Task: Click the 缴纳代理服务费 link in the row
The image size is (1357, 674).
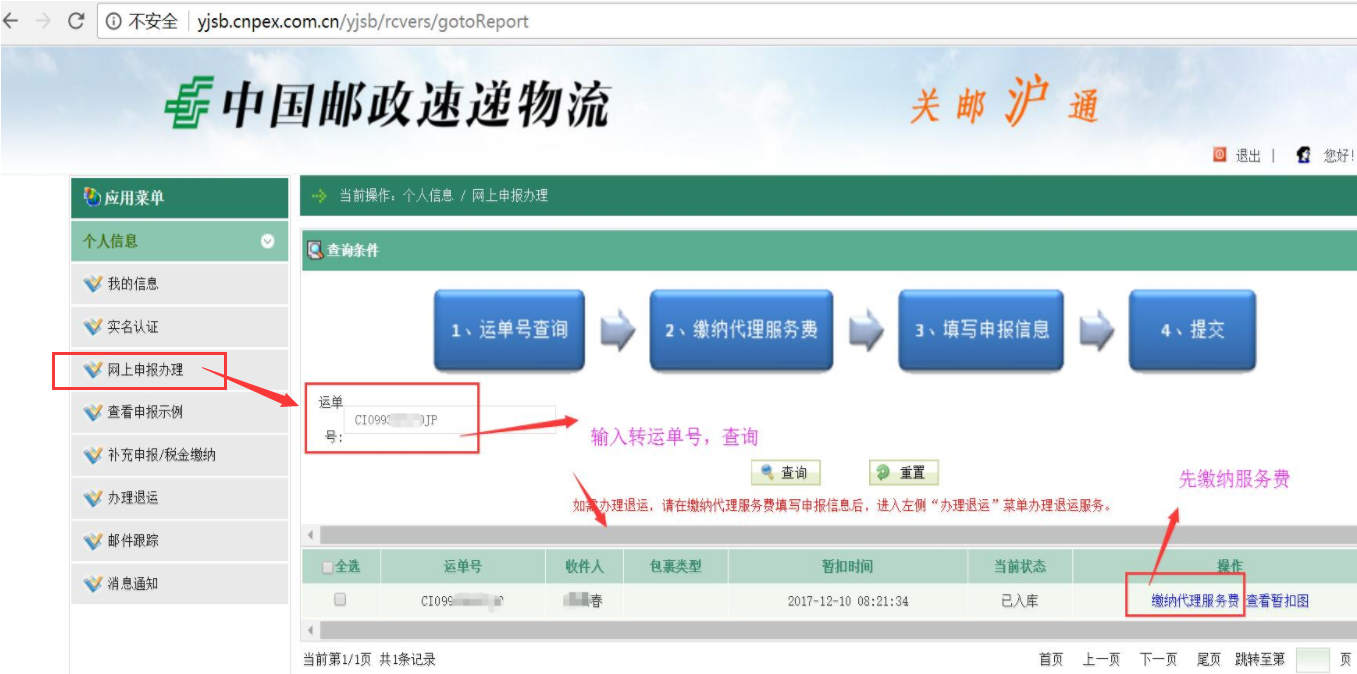Action: (1195, 601)
